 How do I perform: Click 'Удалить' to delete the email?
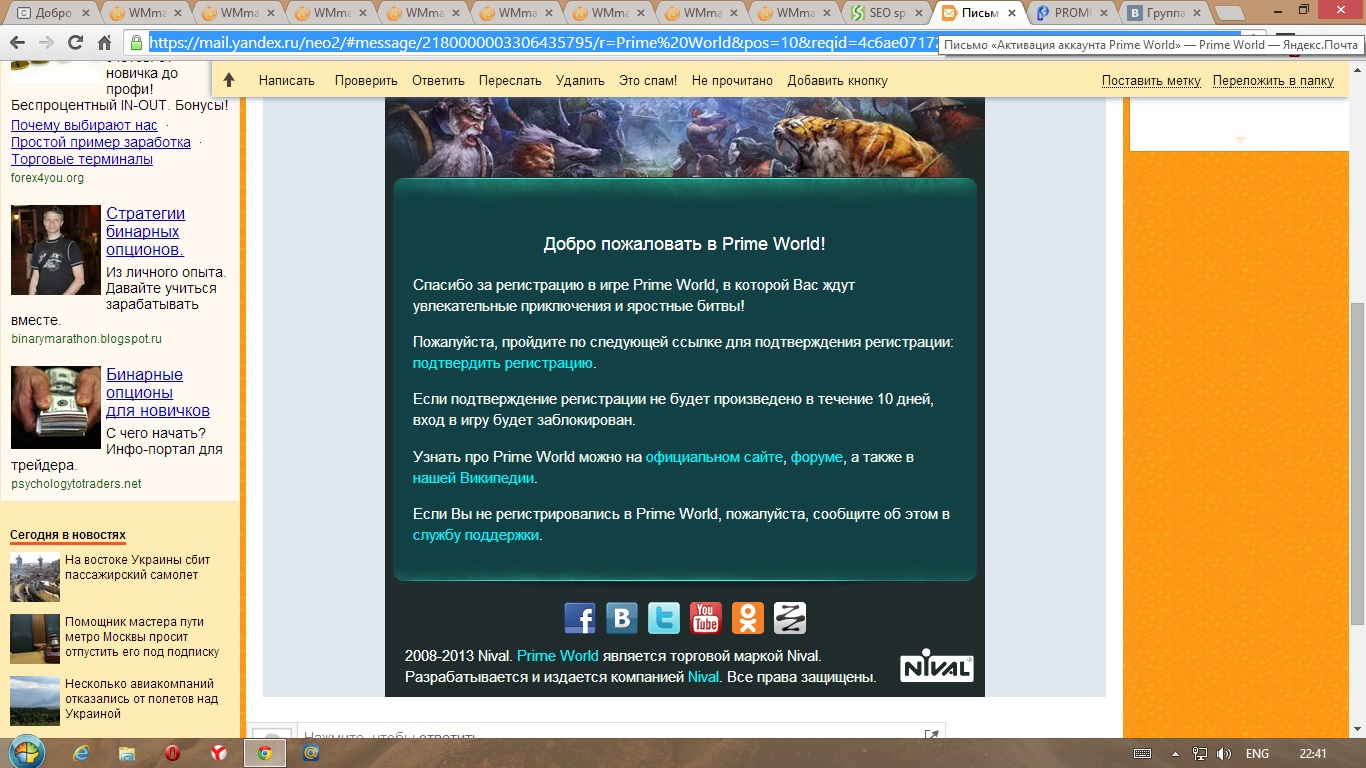click(580, 81)
